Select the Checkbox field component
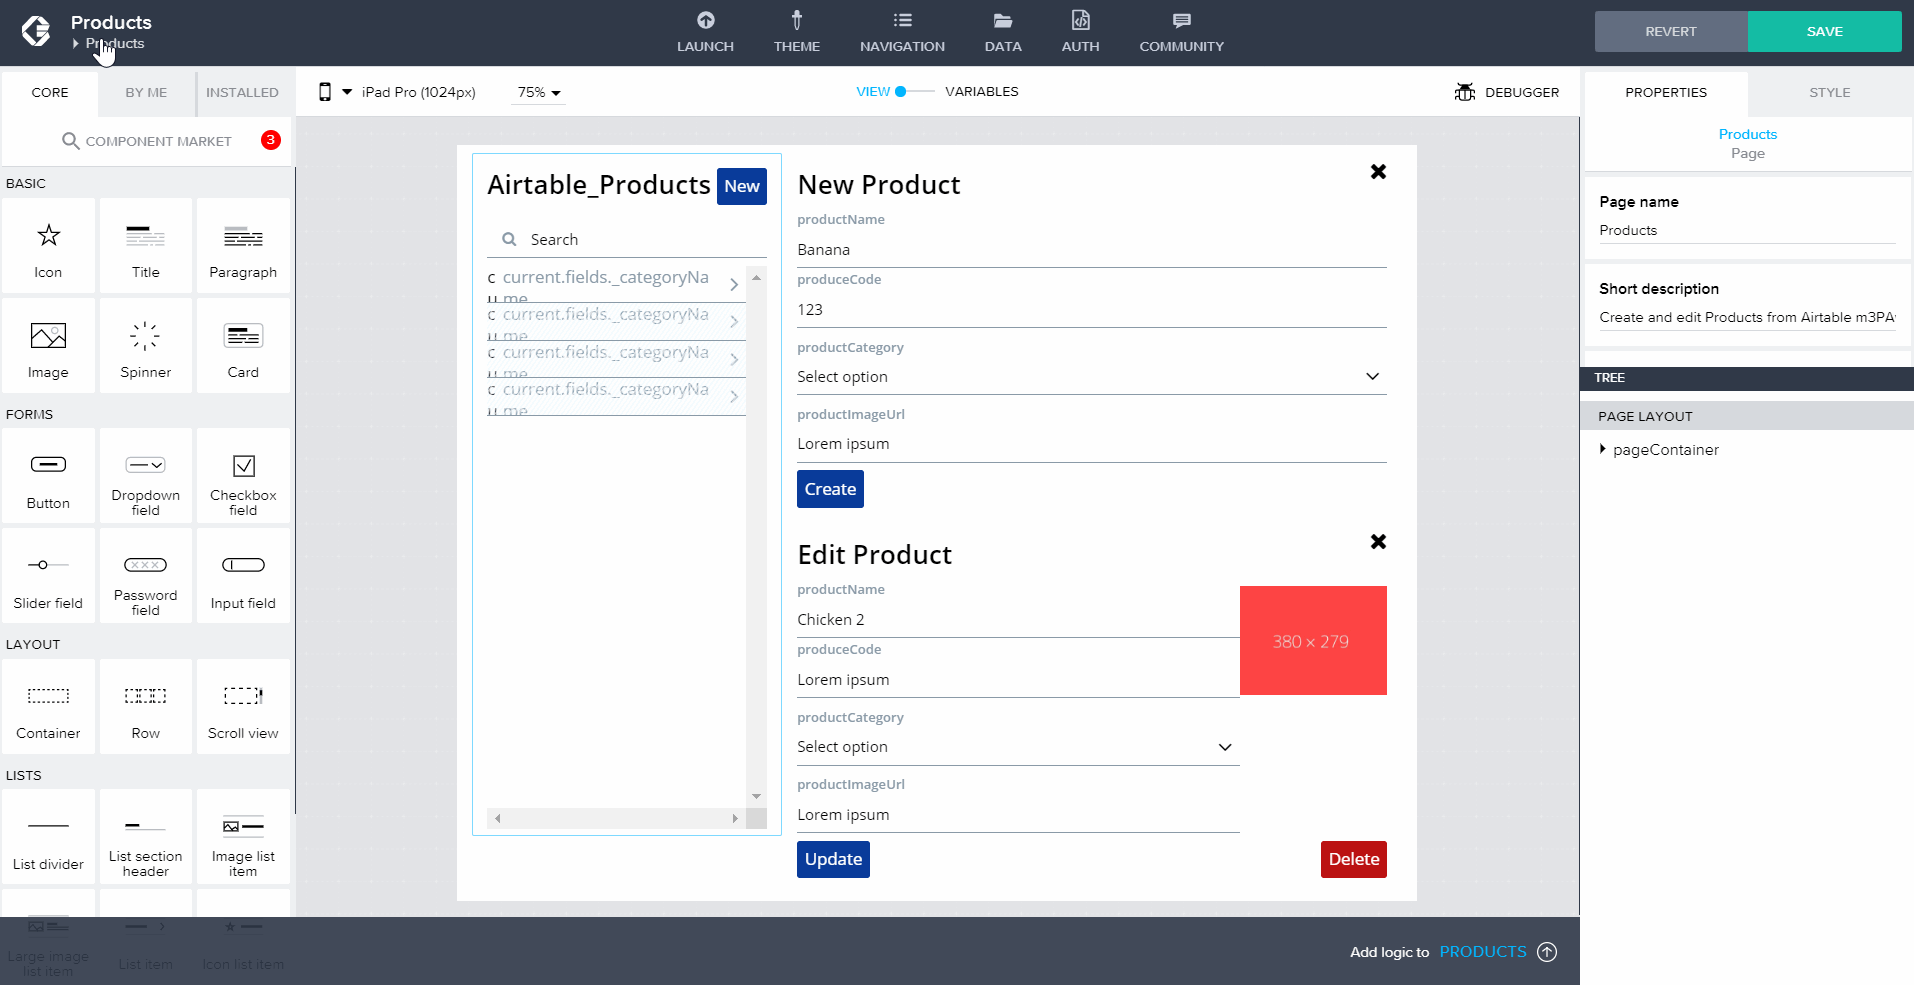Viewport: 1914px width, 985px height. coord(243,476)
